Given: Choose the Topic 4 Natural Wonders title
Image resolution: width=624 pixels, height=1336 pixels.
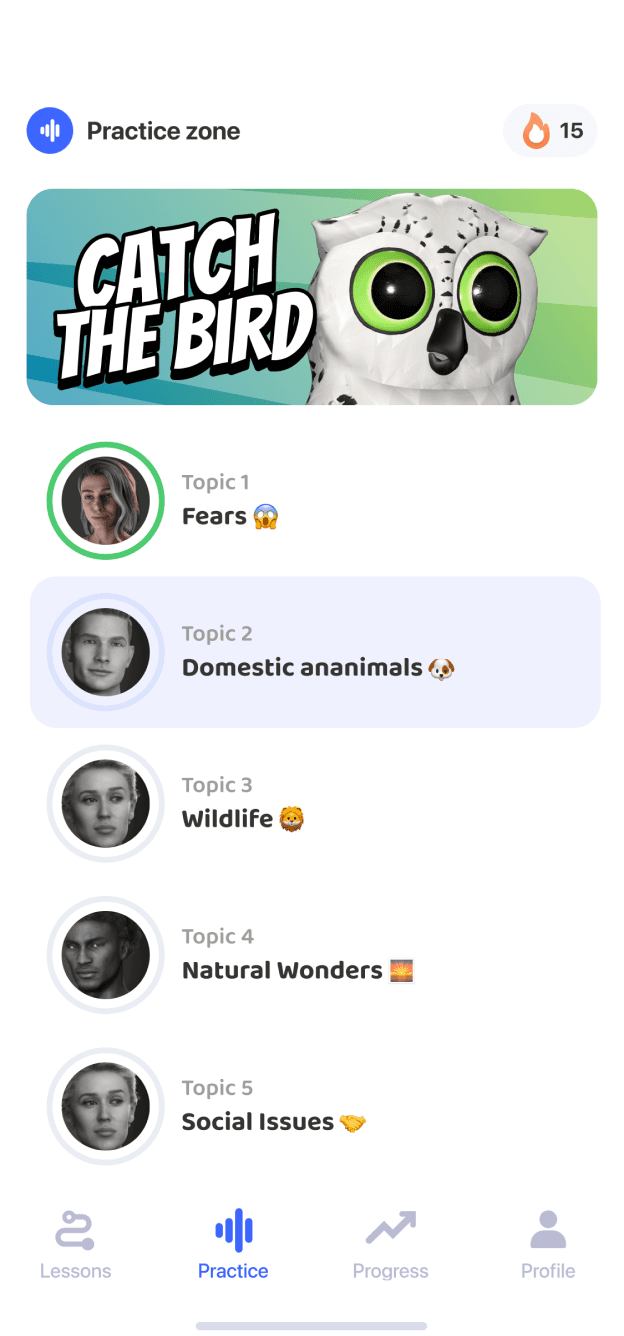Looking at the screenshot, I should 283,970.
